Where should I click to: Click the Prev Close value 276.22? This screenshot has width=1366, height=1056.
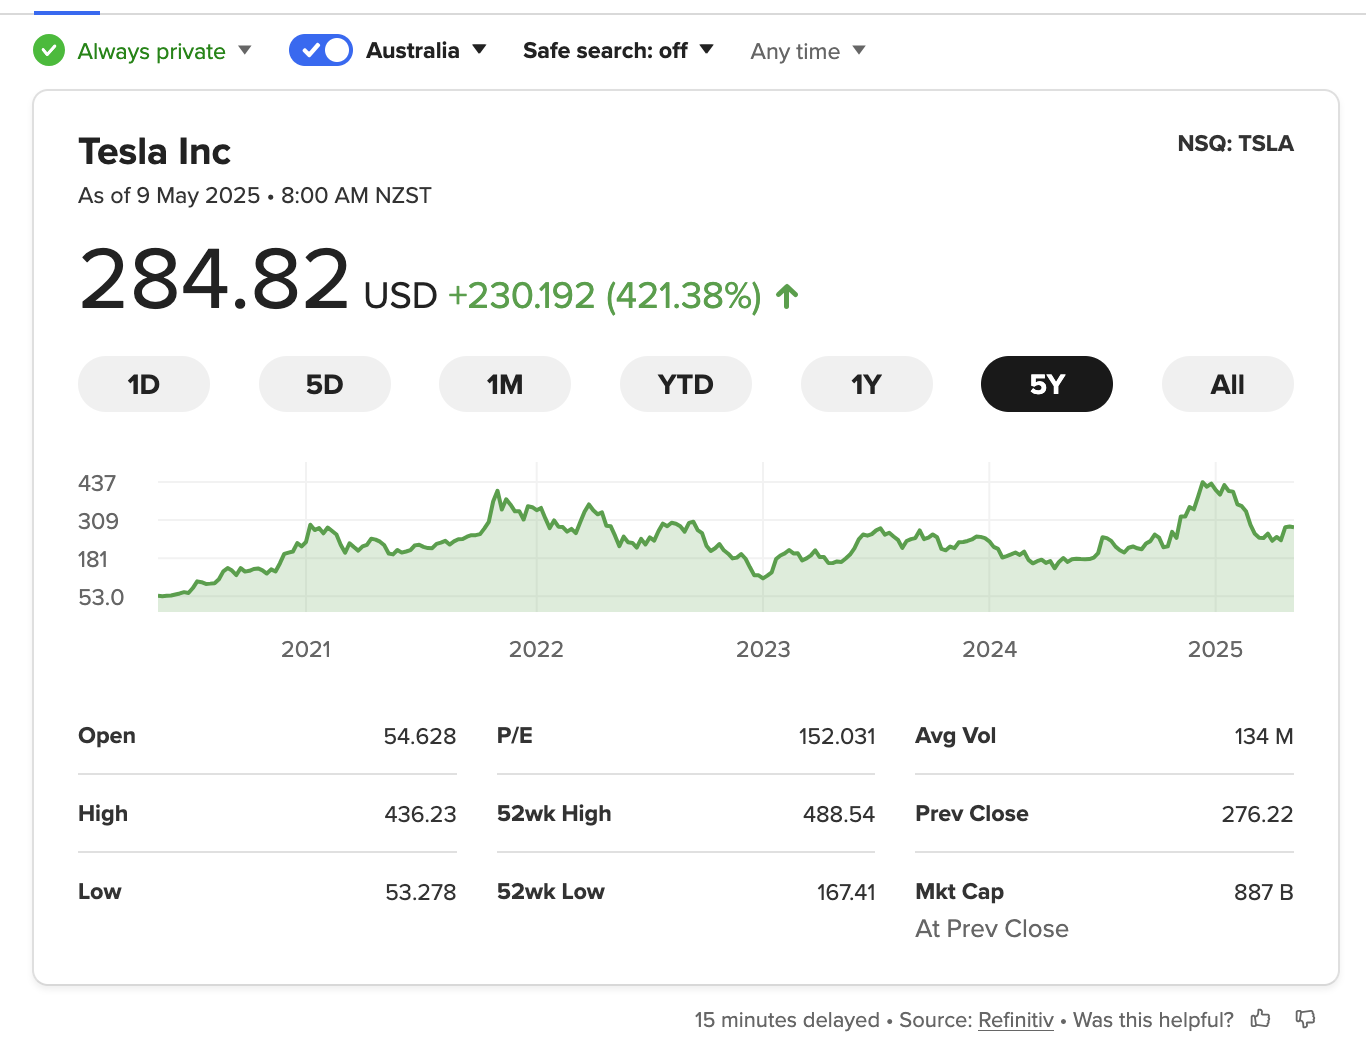point(1257,815)
